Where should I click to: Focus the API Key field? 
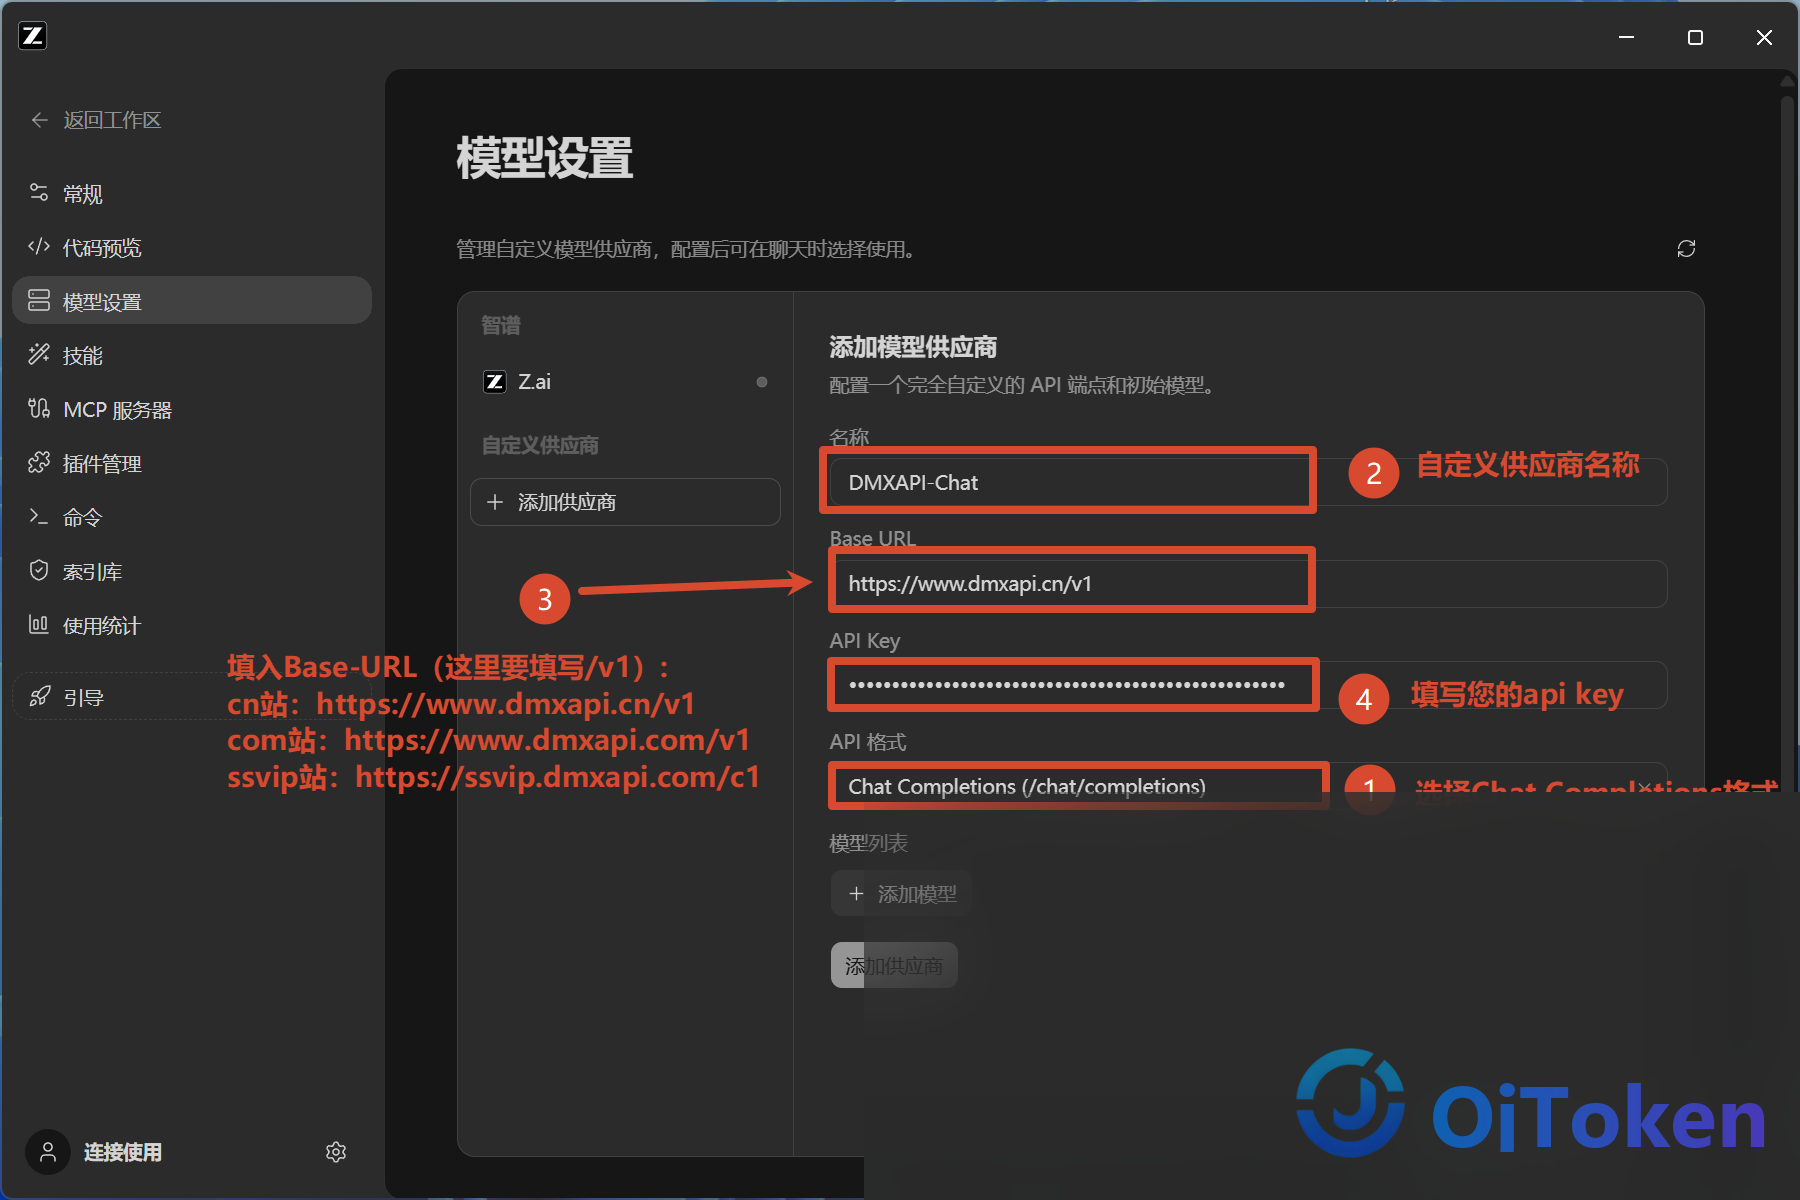tap(1248, 685)
